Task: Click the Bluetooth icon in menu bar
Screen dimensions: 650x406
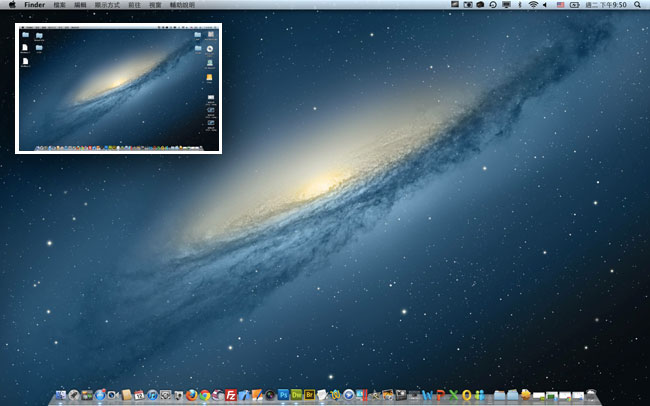Action: pos(520,5)
